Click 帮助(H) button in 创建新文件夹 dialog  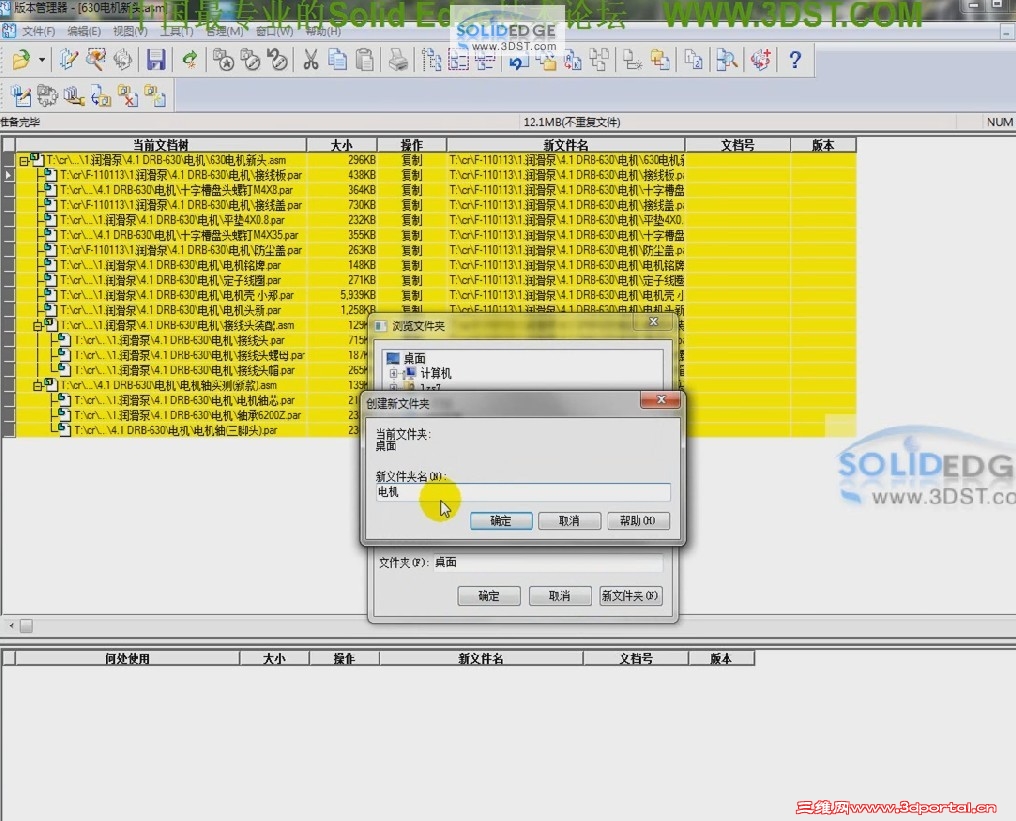click(638, 521)
